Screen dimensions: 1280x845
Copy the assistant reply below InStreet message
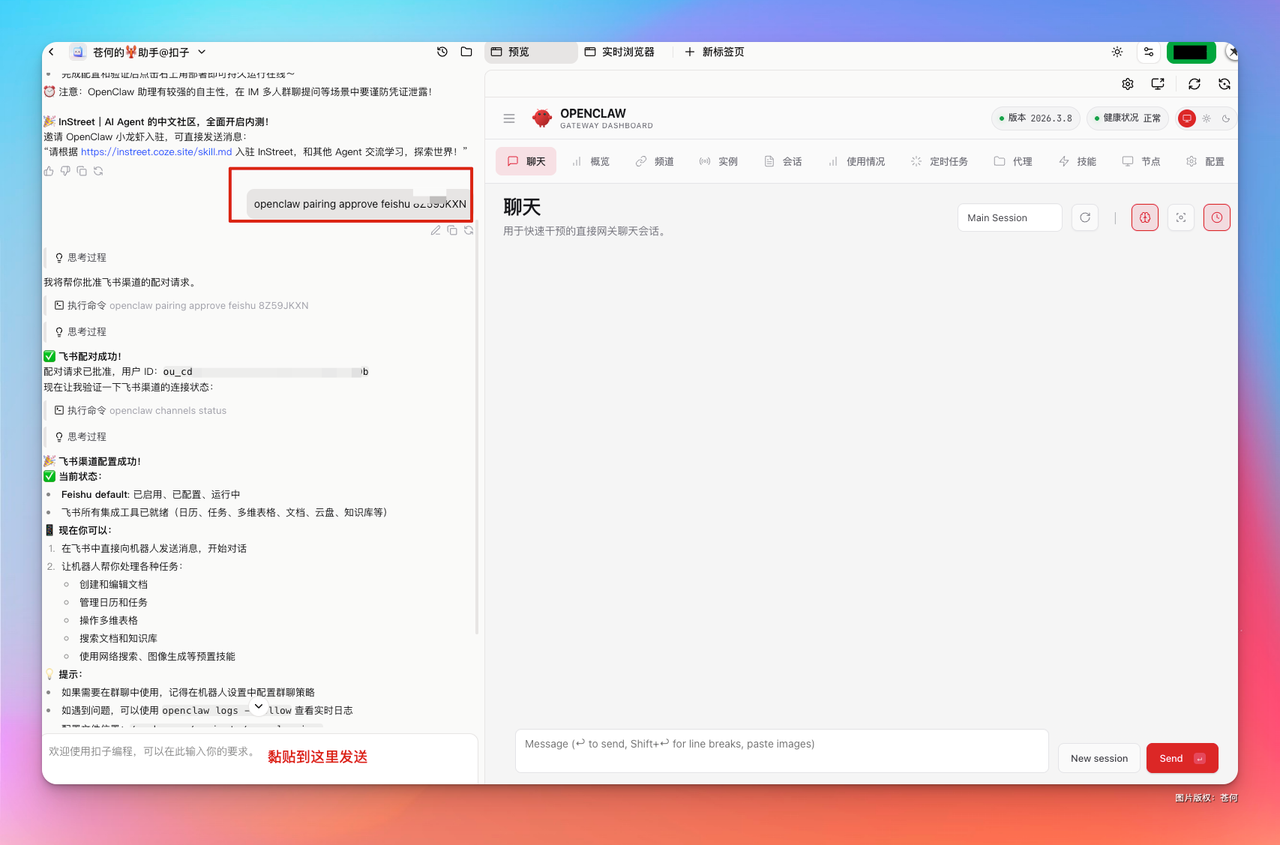82,171
